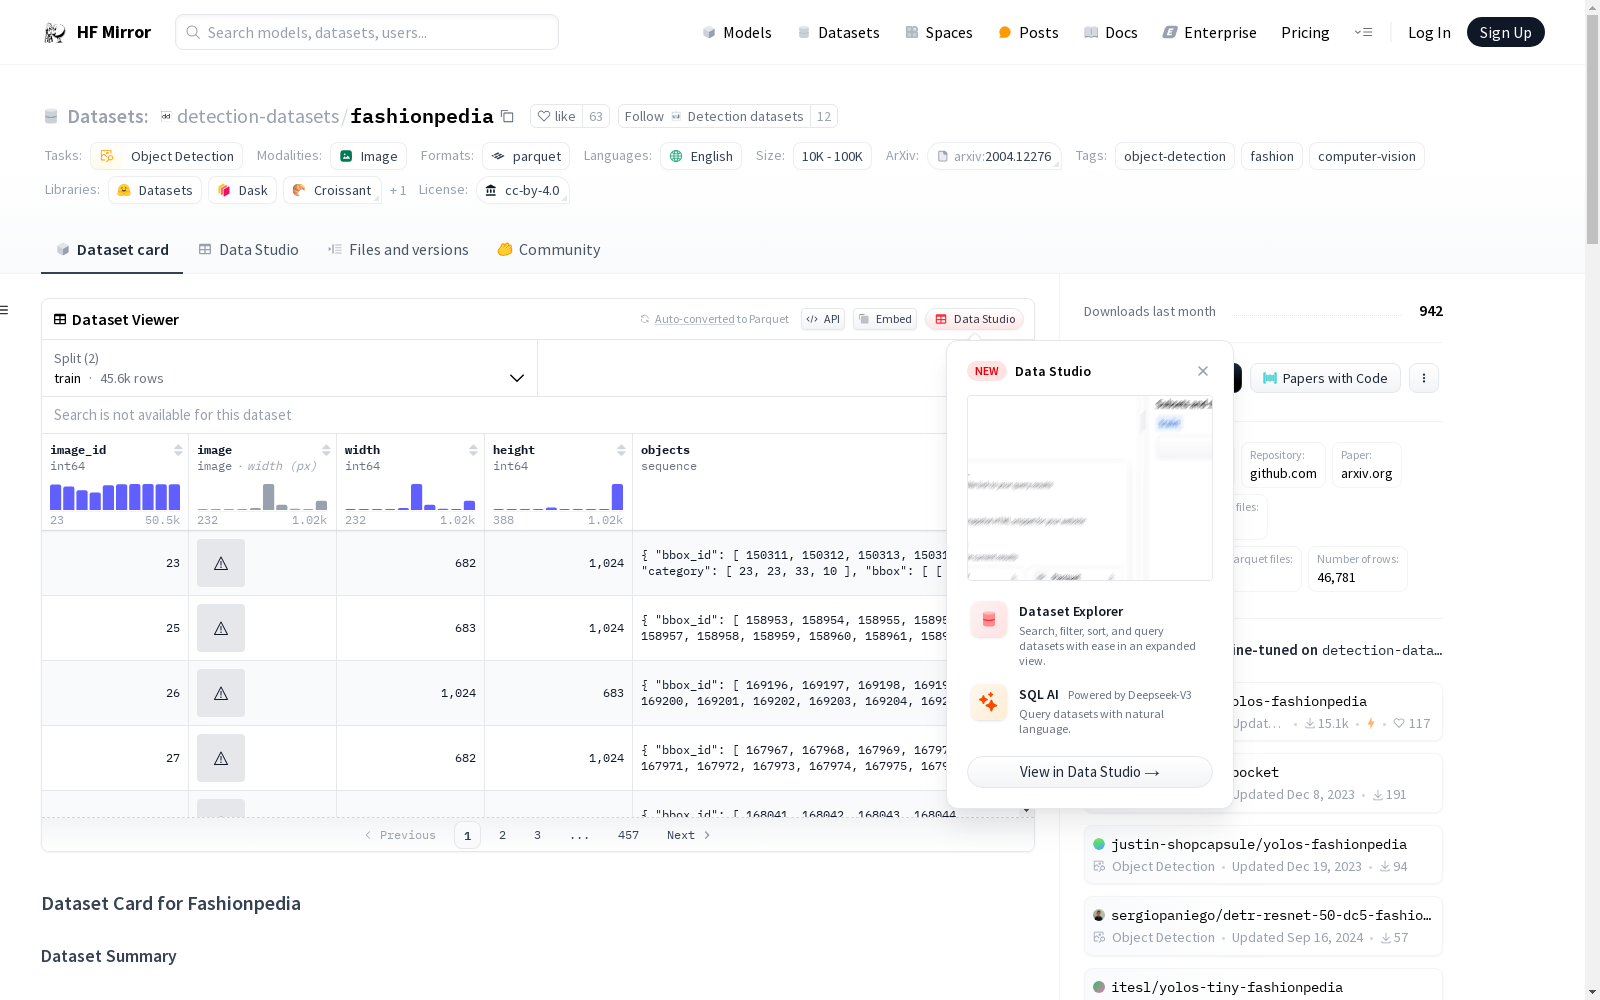
Task: Open Models in the top navigation
Action: [737, 32]
